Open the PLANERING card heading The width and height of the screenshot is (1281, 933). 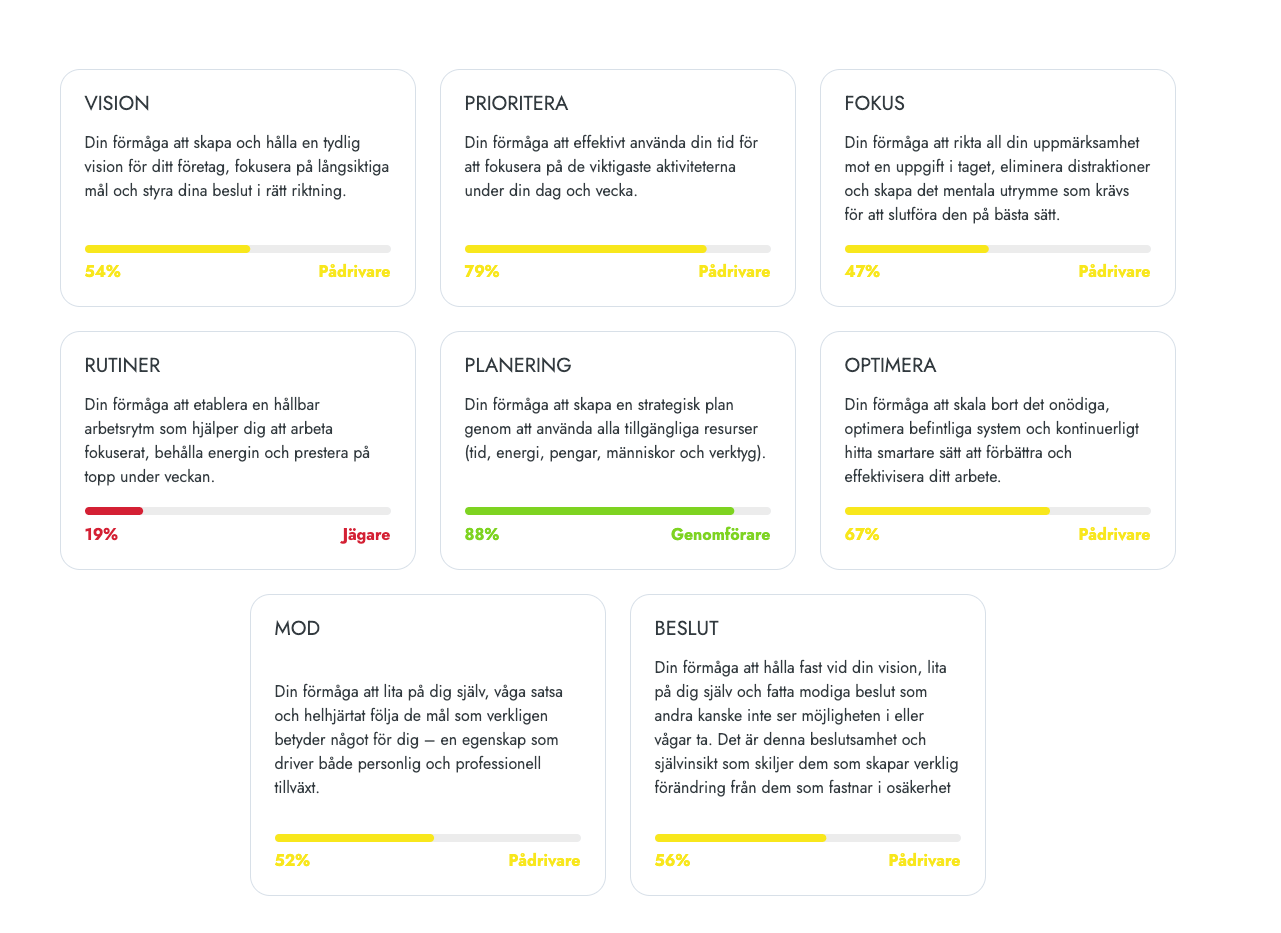pyautogui.click(x=518, y=366)
